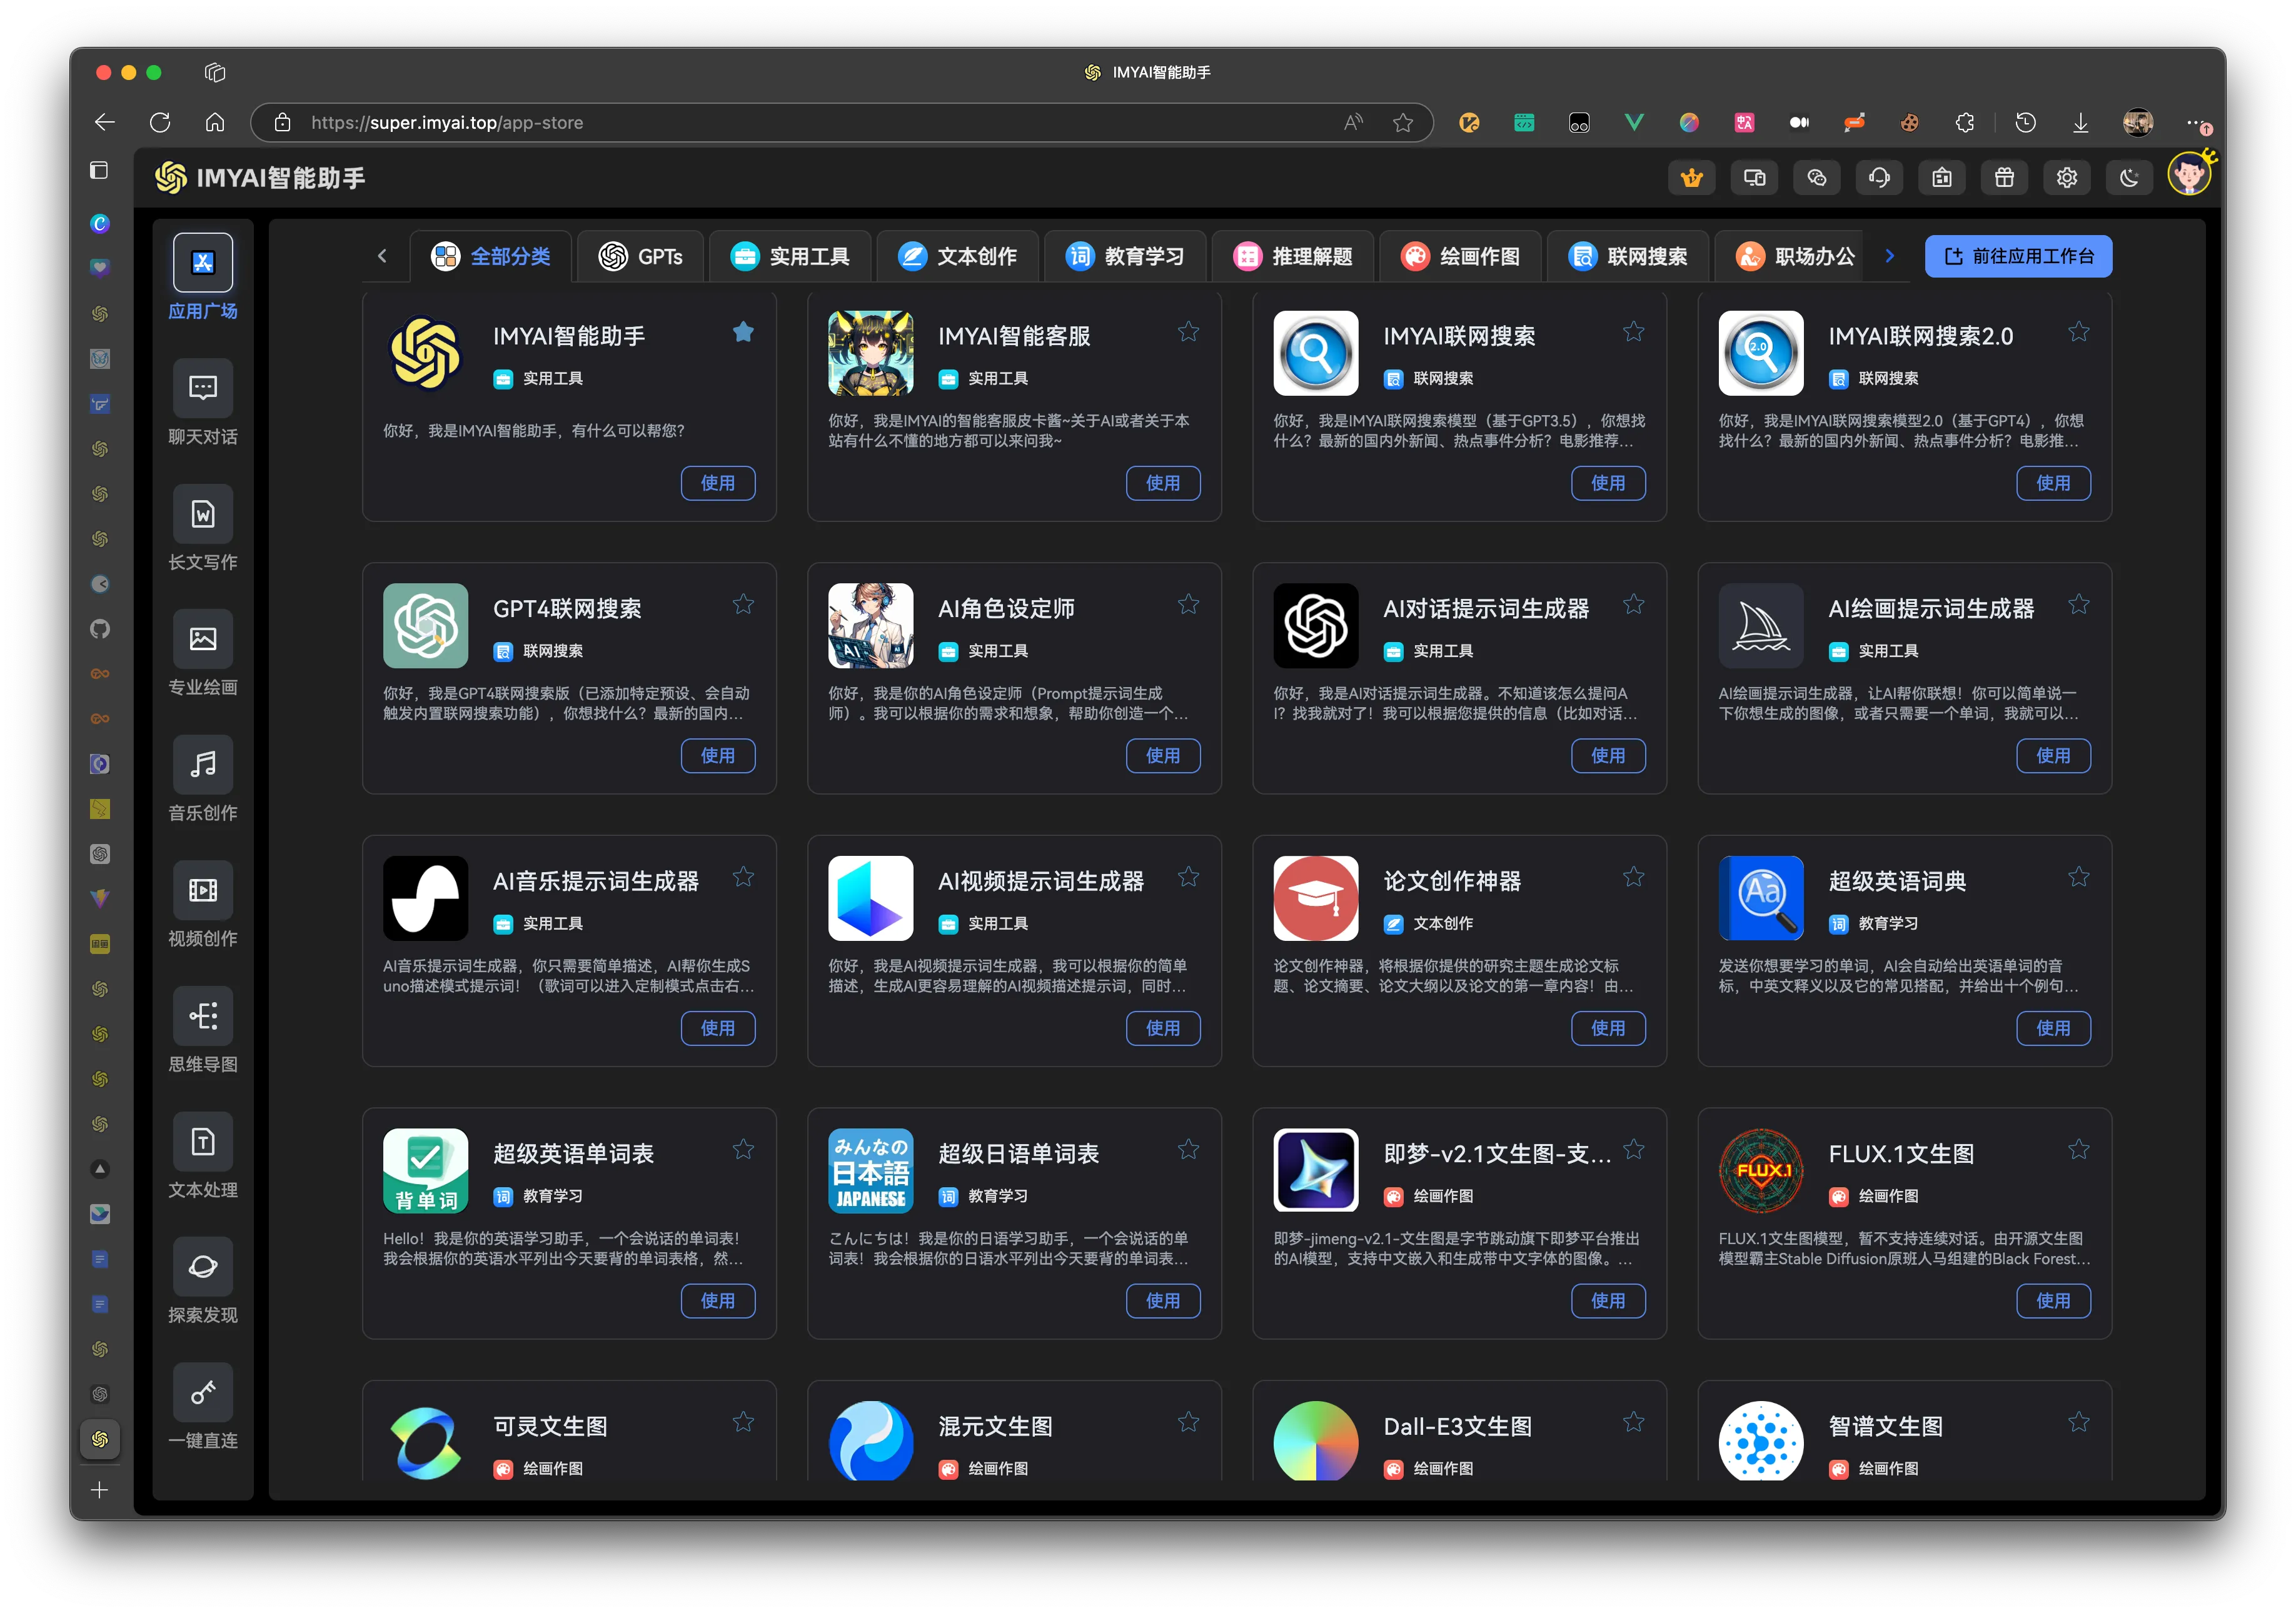Favorite GPT4联网搜索 with star
Screen dimensions: 2296x1613
(x=743, y=604)
